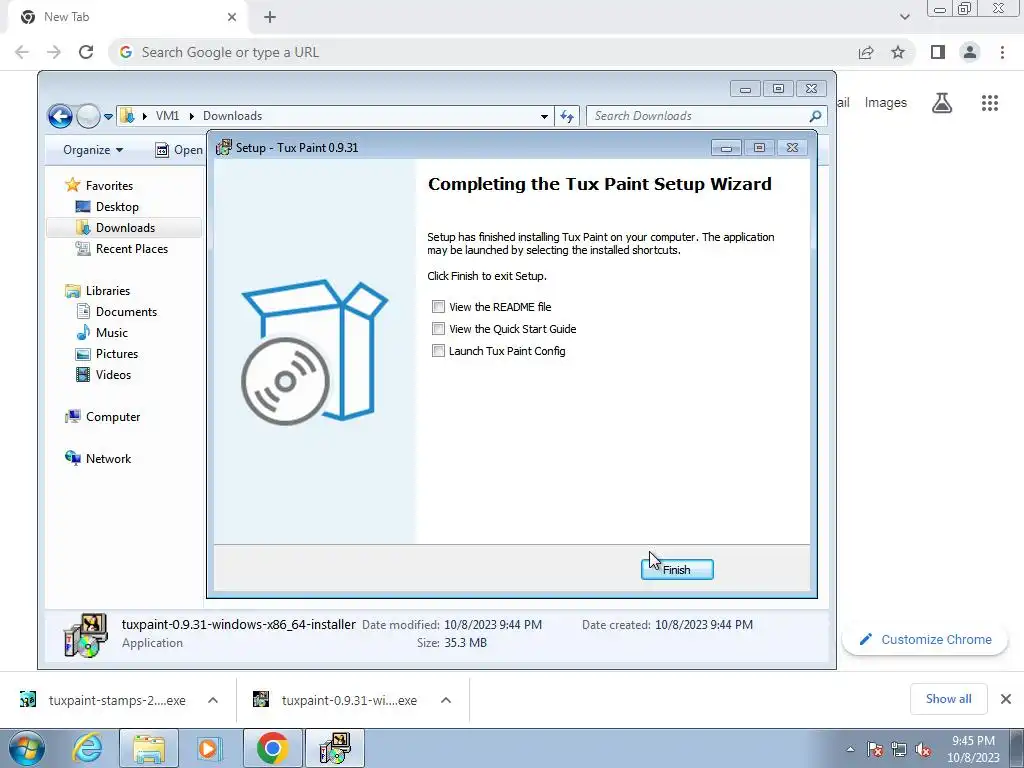Image resolution: width=1024 pixels, height=768 pixels.
Task: Open Chrome three-dot menu
Action: coord(1002,52)
